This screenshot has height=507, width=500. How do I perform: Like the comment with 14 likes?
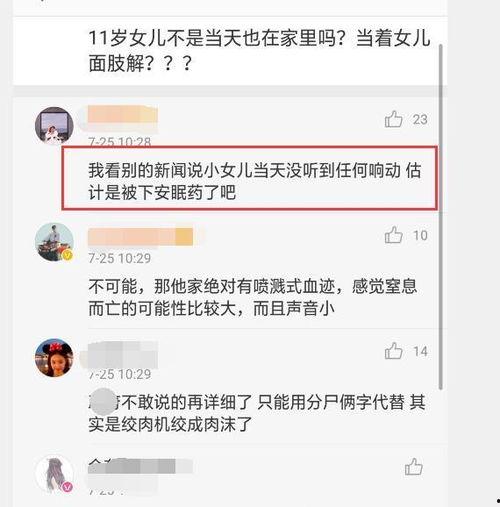393,351
